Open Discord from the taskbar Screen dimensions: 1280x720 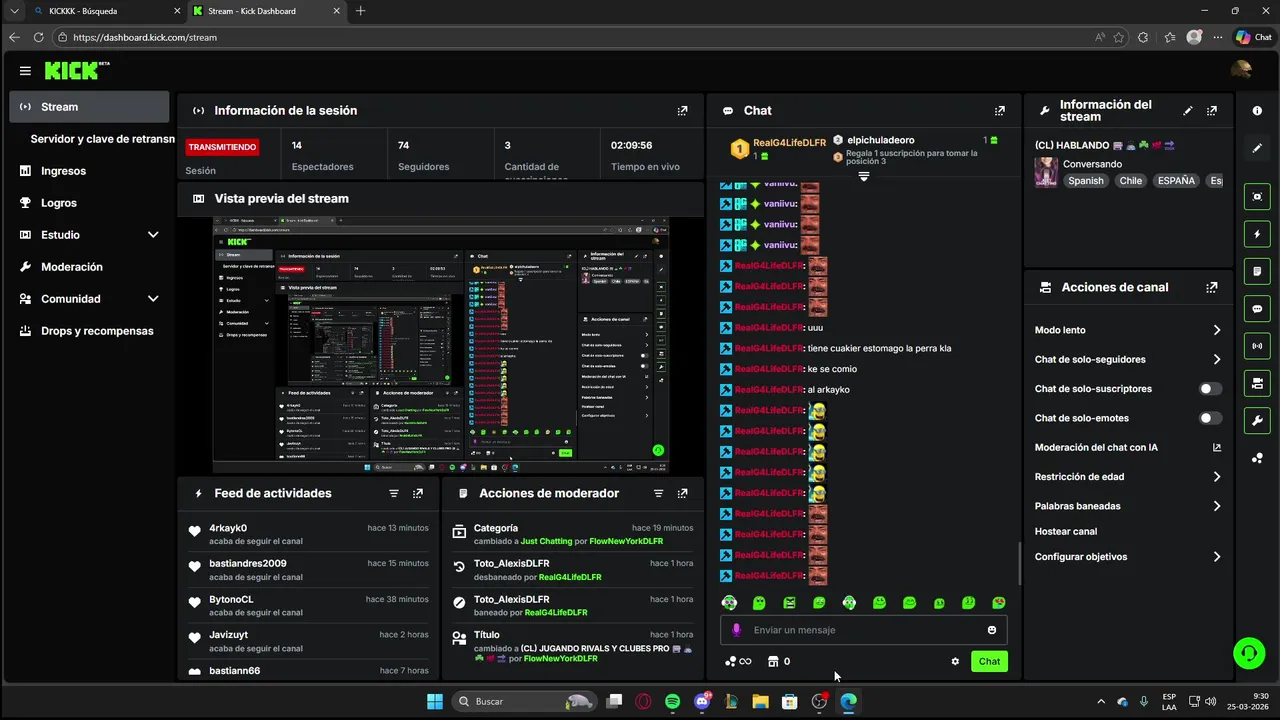click(702, 702)
